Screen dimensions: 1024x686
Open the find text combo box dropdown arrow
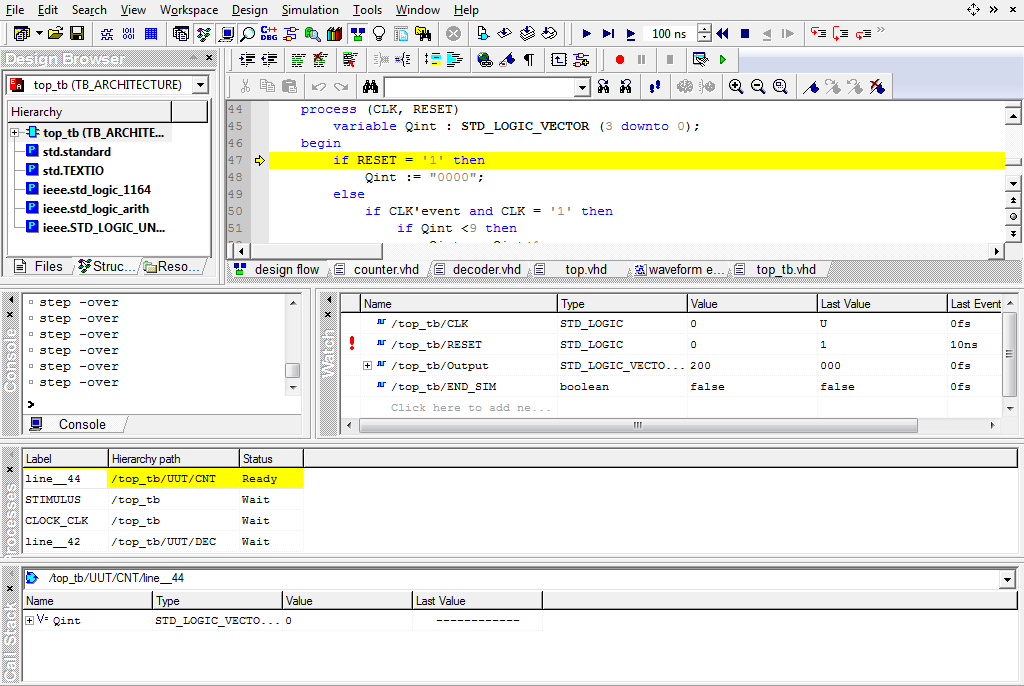pyautogui.click(x=582, y=87)
